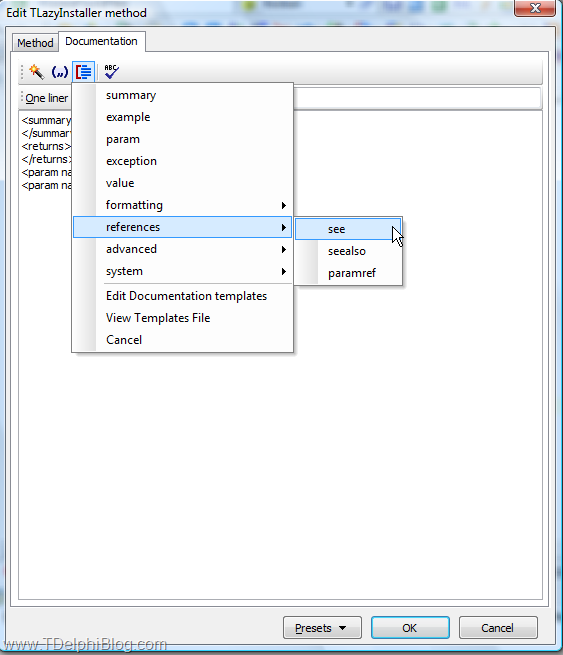Open the Presets dropdown button
The image size is (563, 655).
(x=322, y=627)
